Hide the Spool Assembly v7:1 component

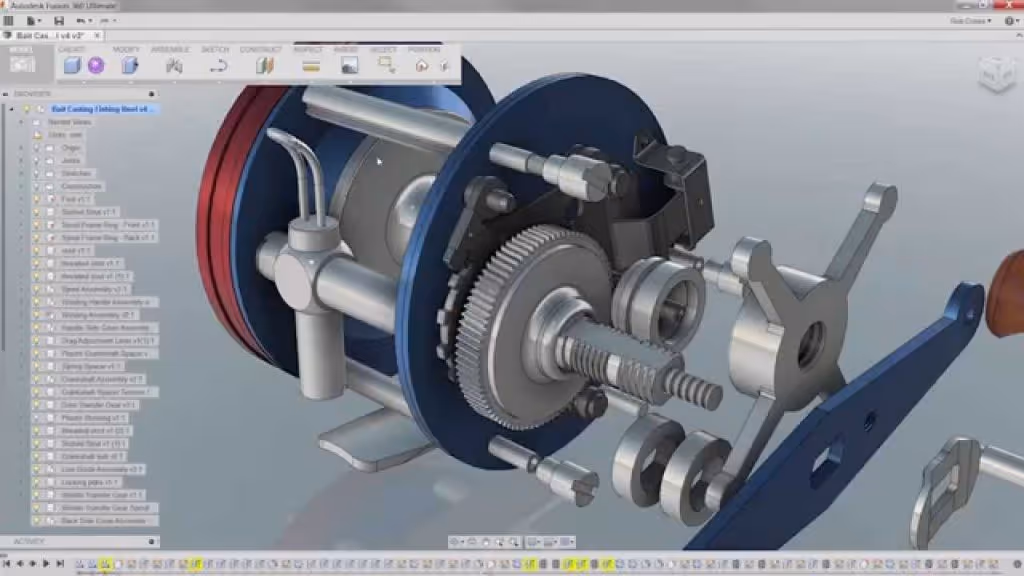(37, 290)
